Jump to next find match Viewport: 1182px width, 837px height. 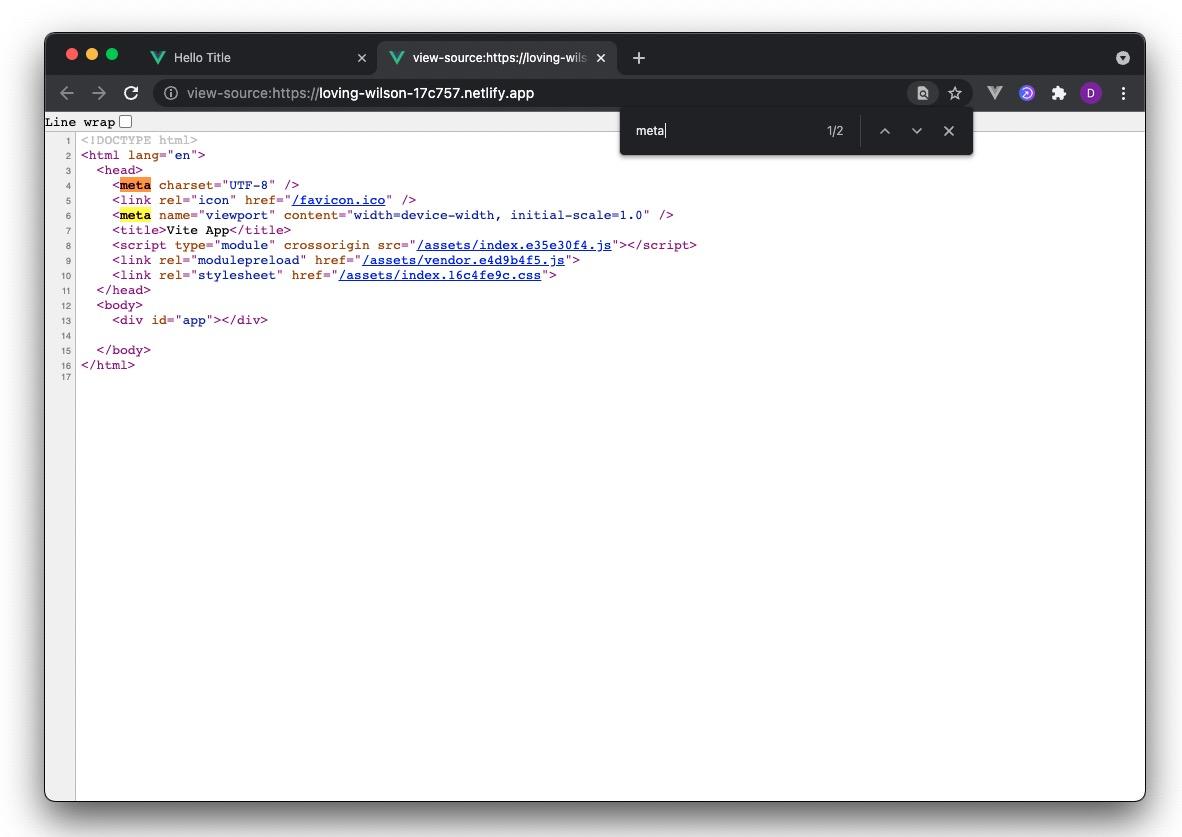coord(916,131)
